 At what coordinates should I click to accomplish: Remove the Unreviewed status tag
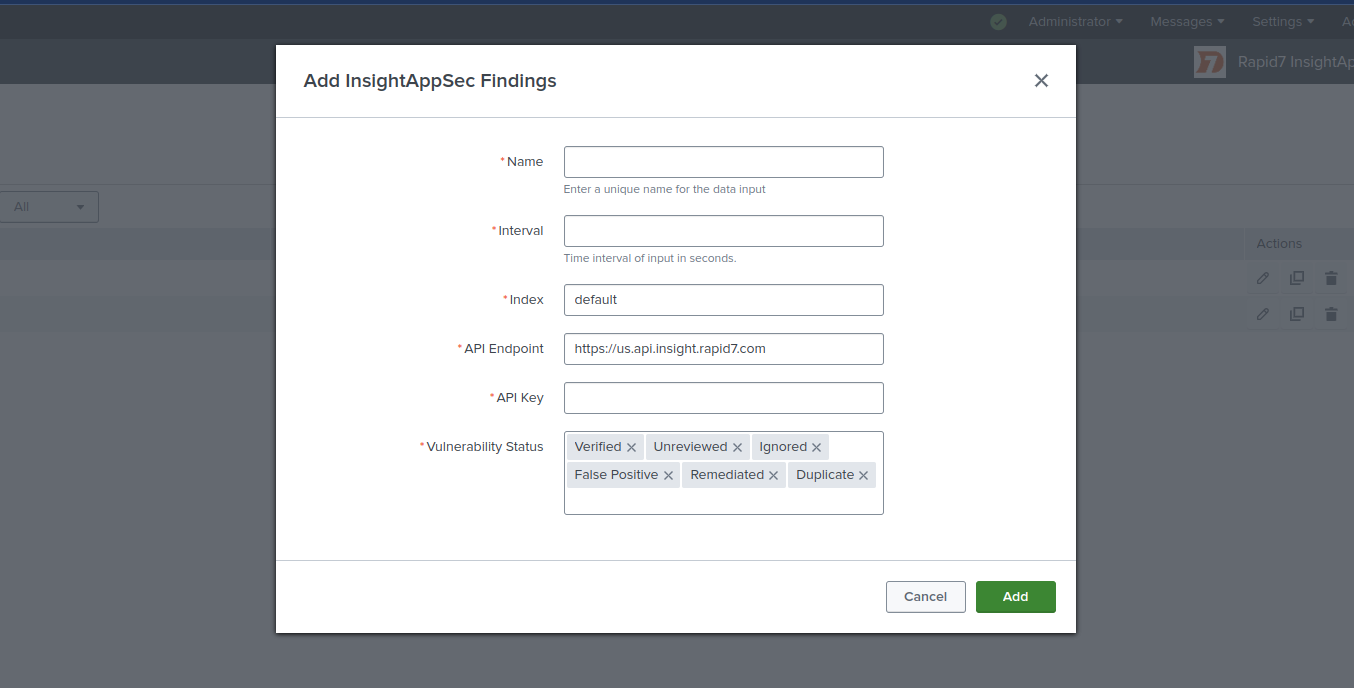click(x=737, y=448)
